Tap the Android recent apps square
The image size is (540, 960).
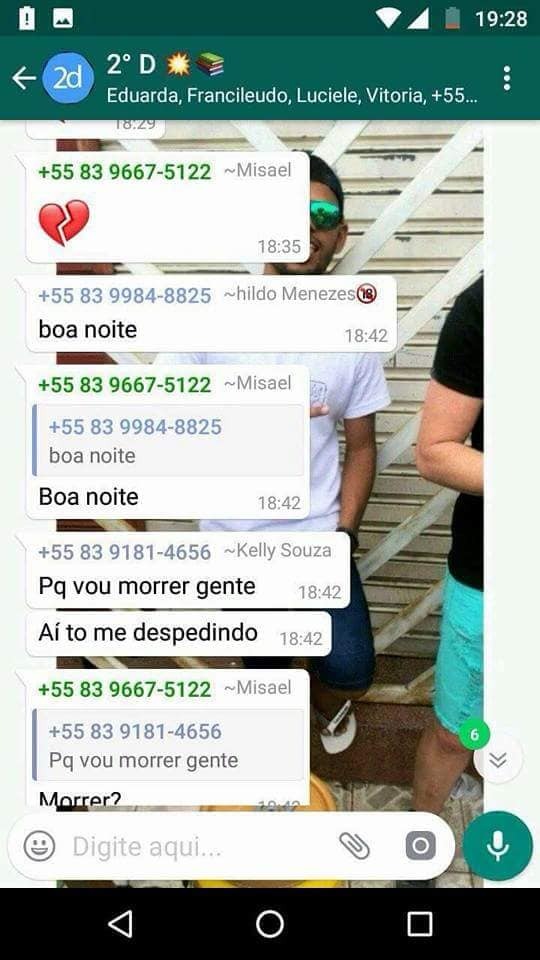(x=419, y=924)
